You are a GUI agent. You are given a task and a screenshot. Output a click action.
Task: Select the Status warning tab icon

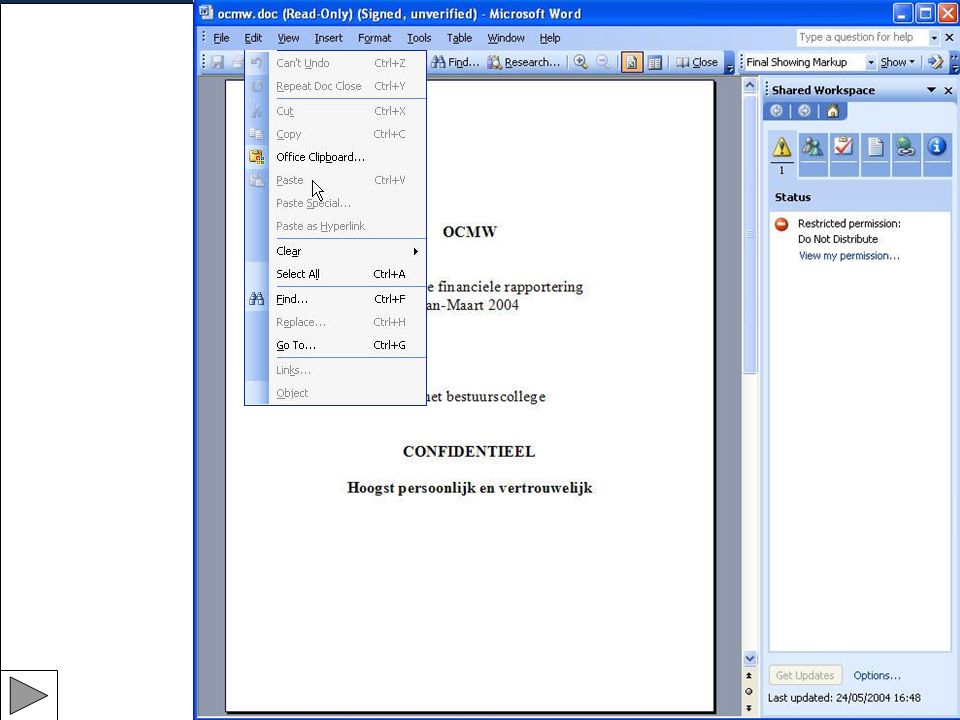(782, 147)
